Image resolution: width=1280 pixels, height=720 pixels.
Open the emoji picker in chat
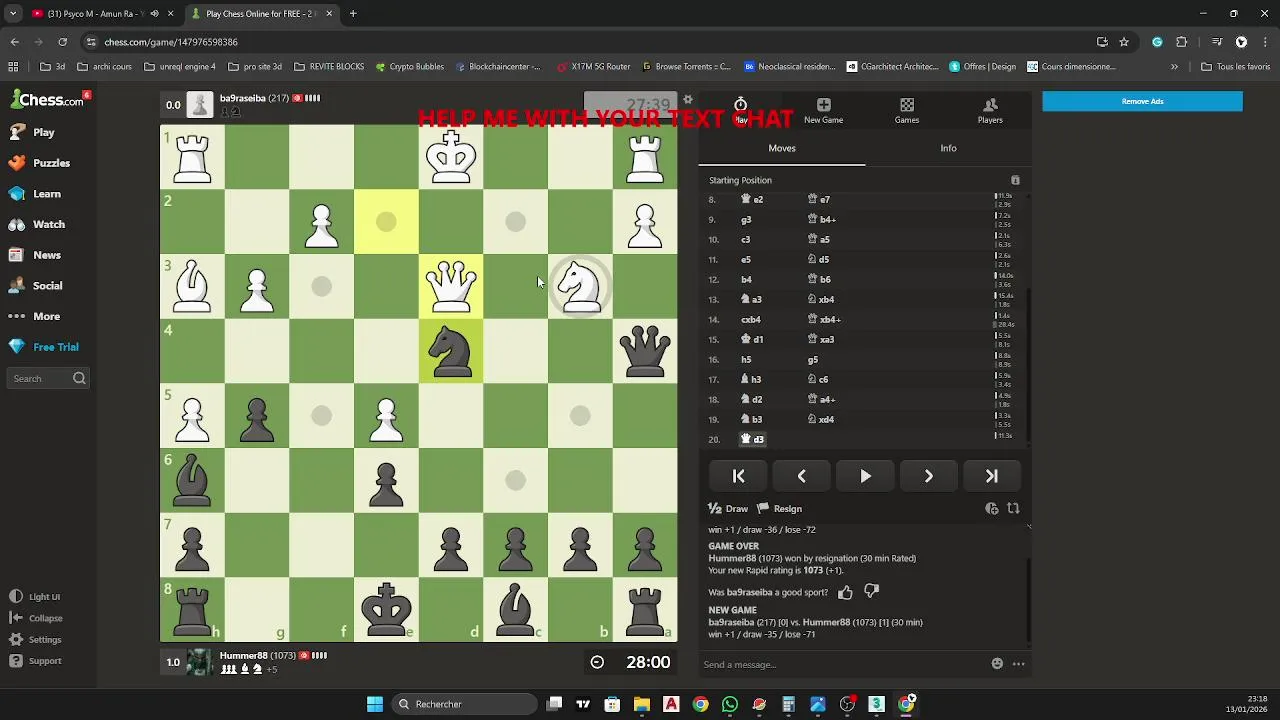997,664
